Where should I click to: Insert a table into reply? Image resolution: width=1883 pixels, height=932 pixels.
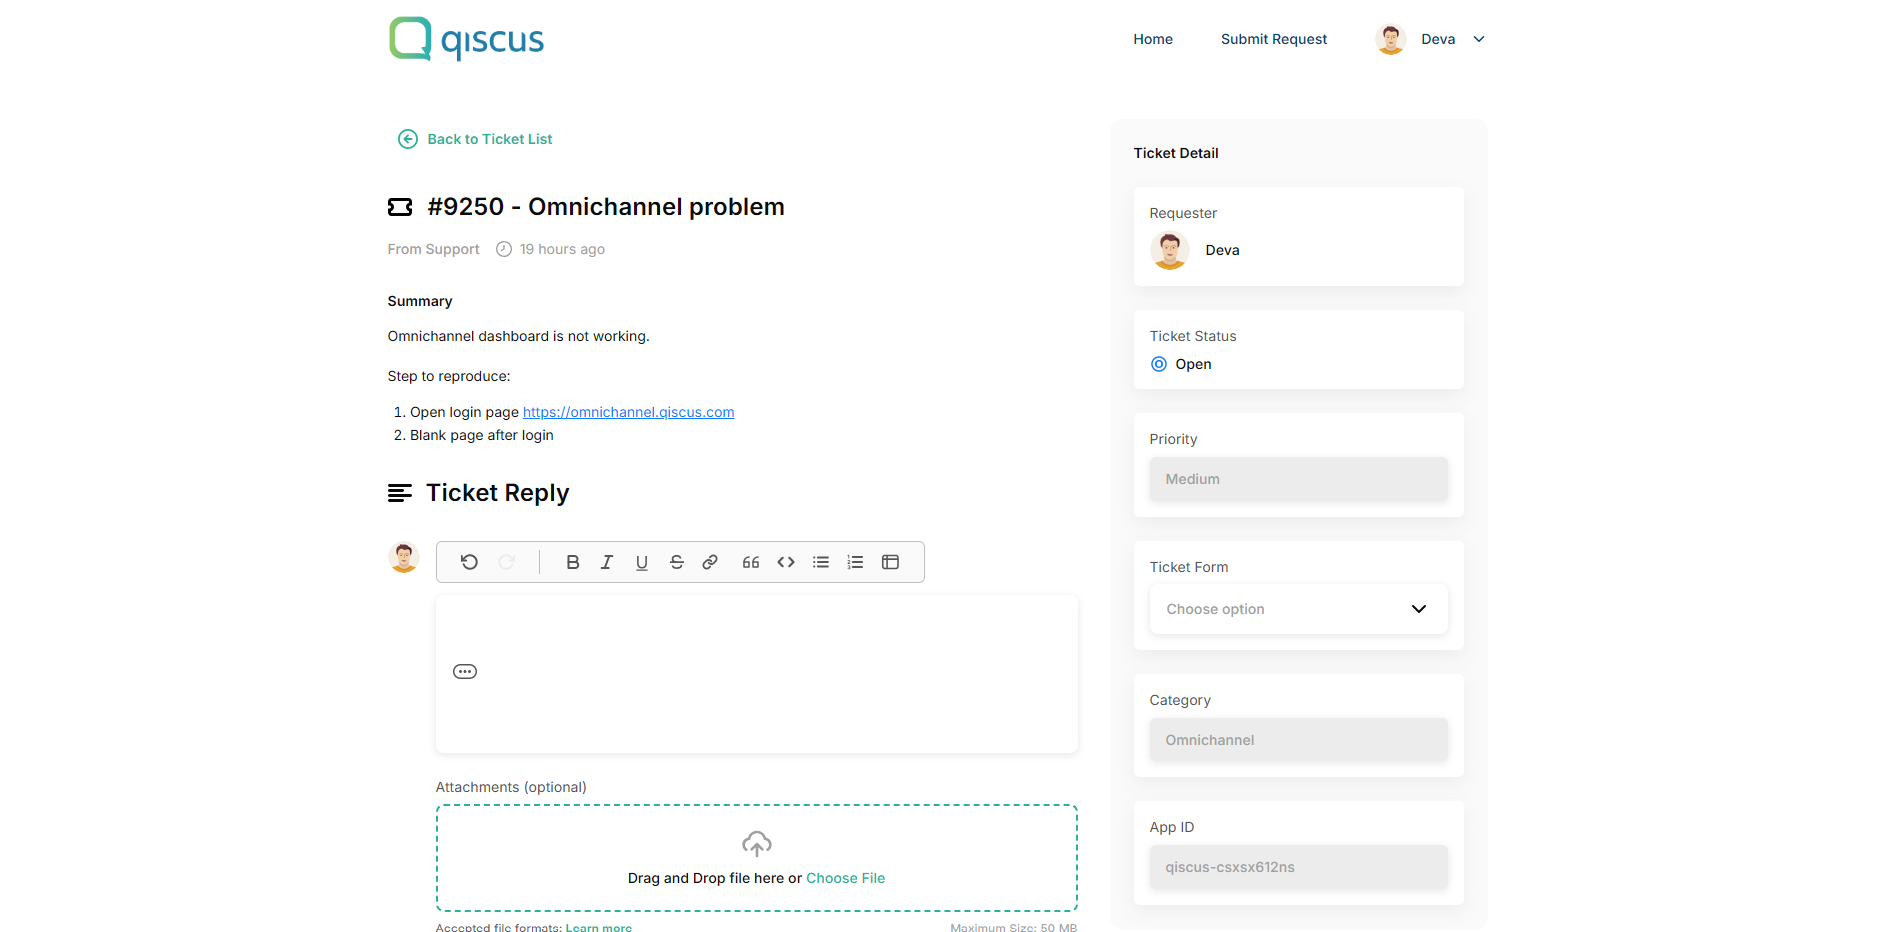(x=890, y=562)
